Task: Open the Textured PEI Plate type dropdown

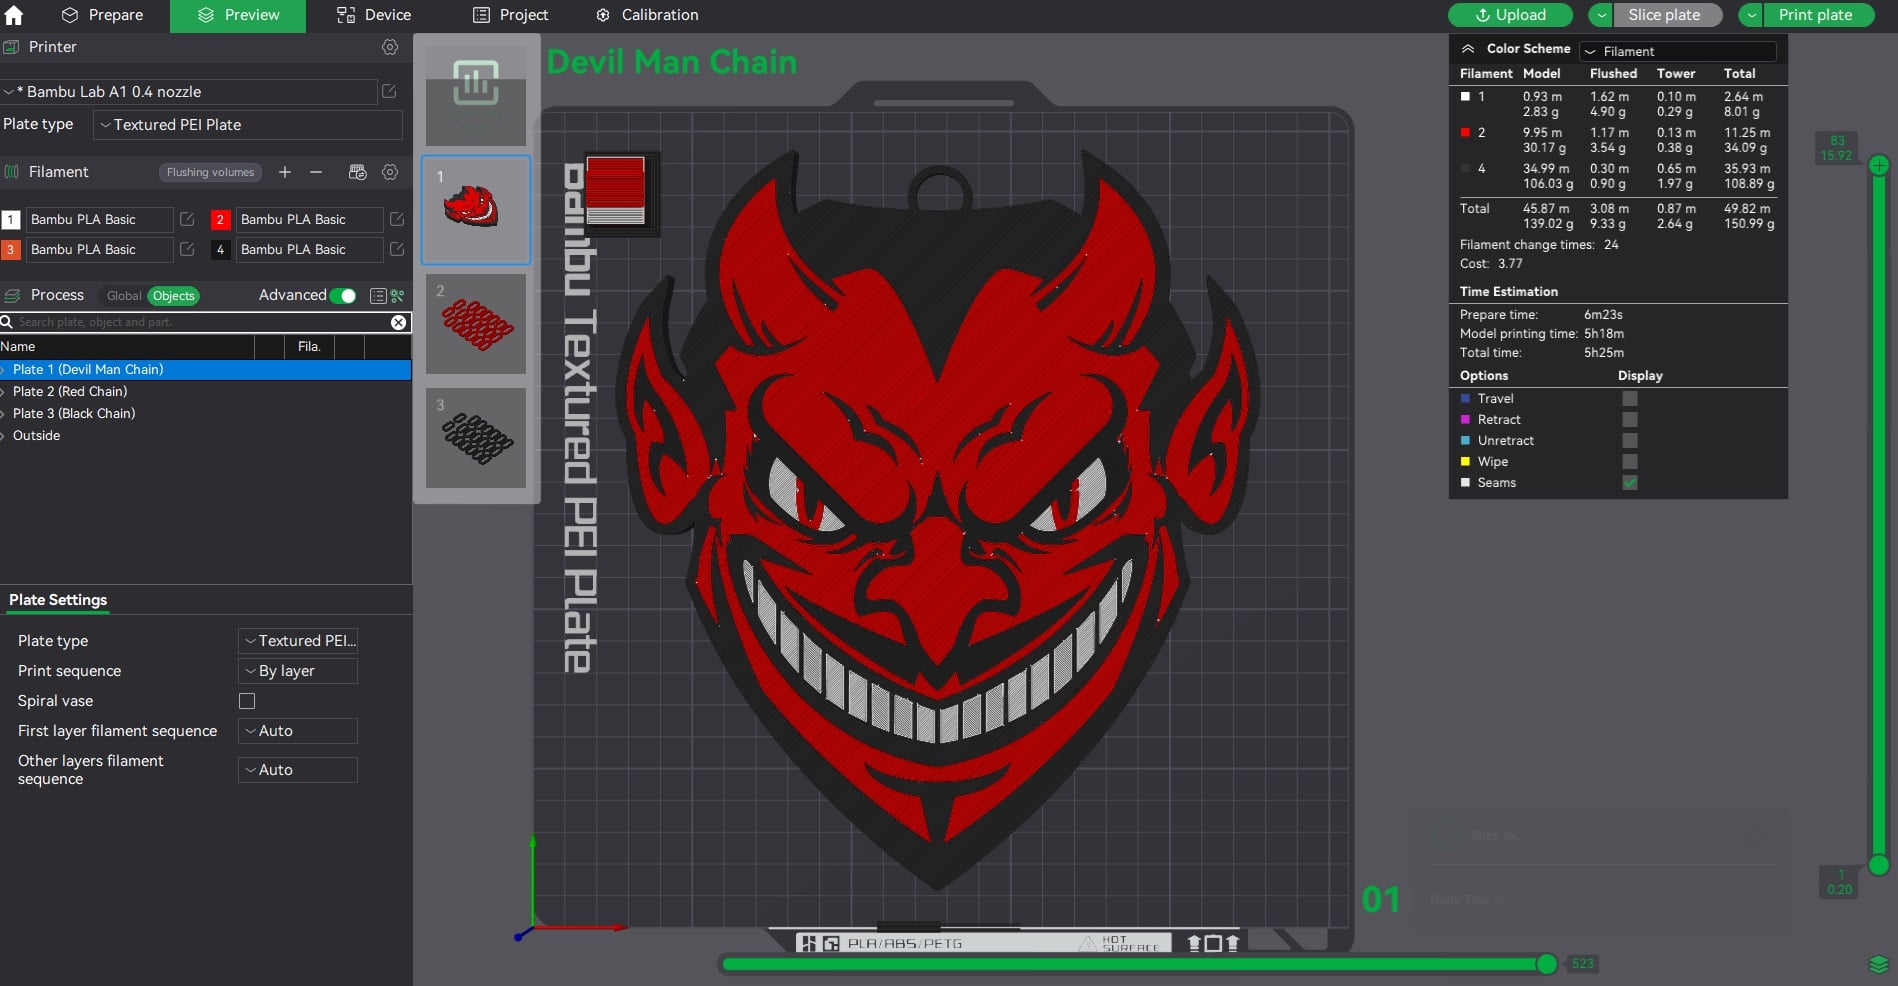Action: click(248, 125)
